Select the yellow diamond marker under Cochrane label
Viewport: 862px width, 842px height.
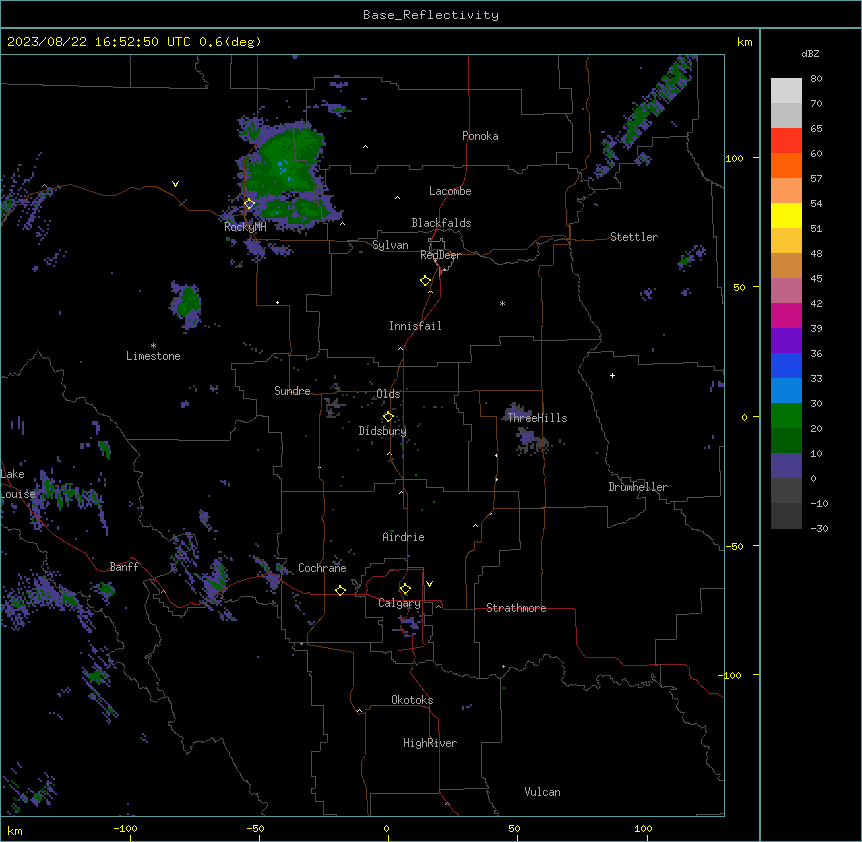pyautogui.click(x=340, y=590)
